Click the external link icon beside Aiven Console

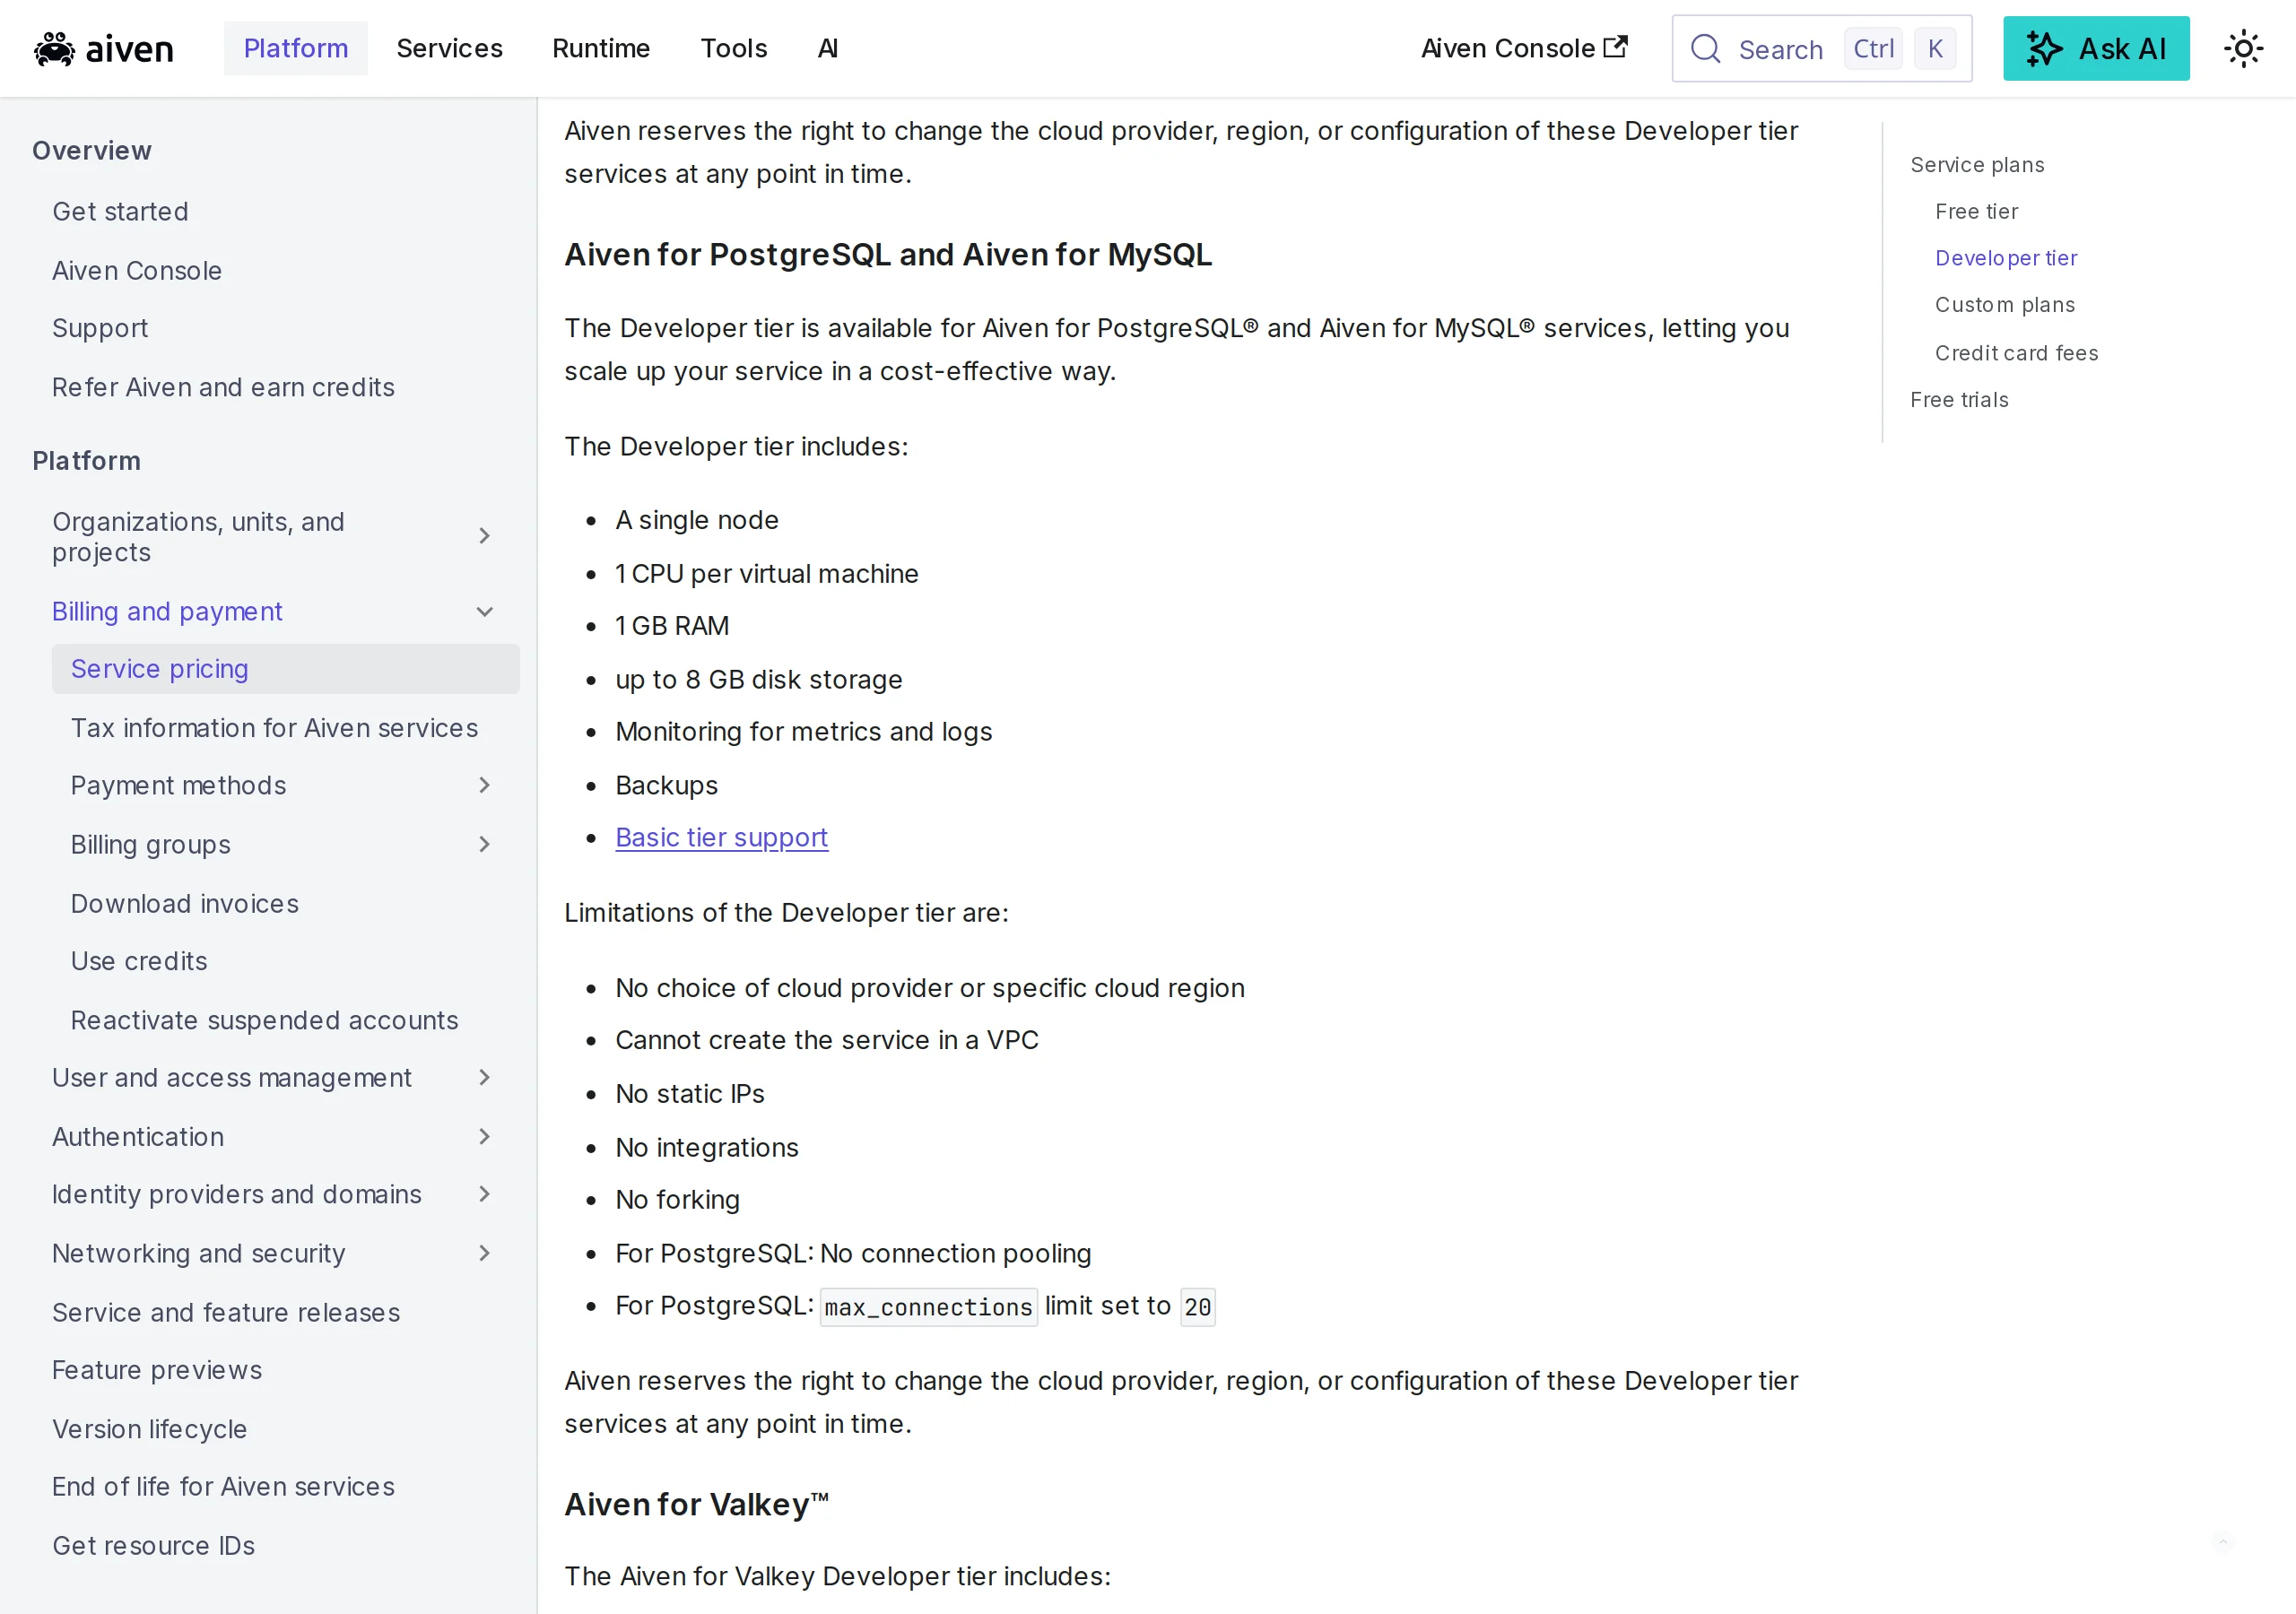1615,47
